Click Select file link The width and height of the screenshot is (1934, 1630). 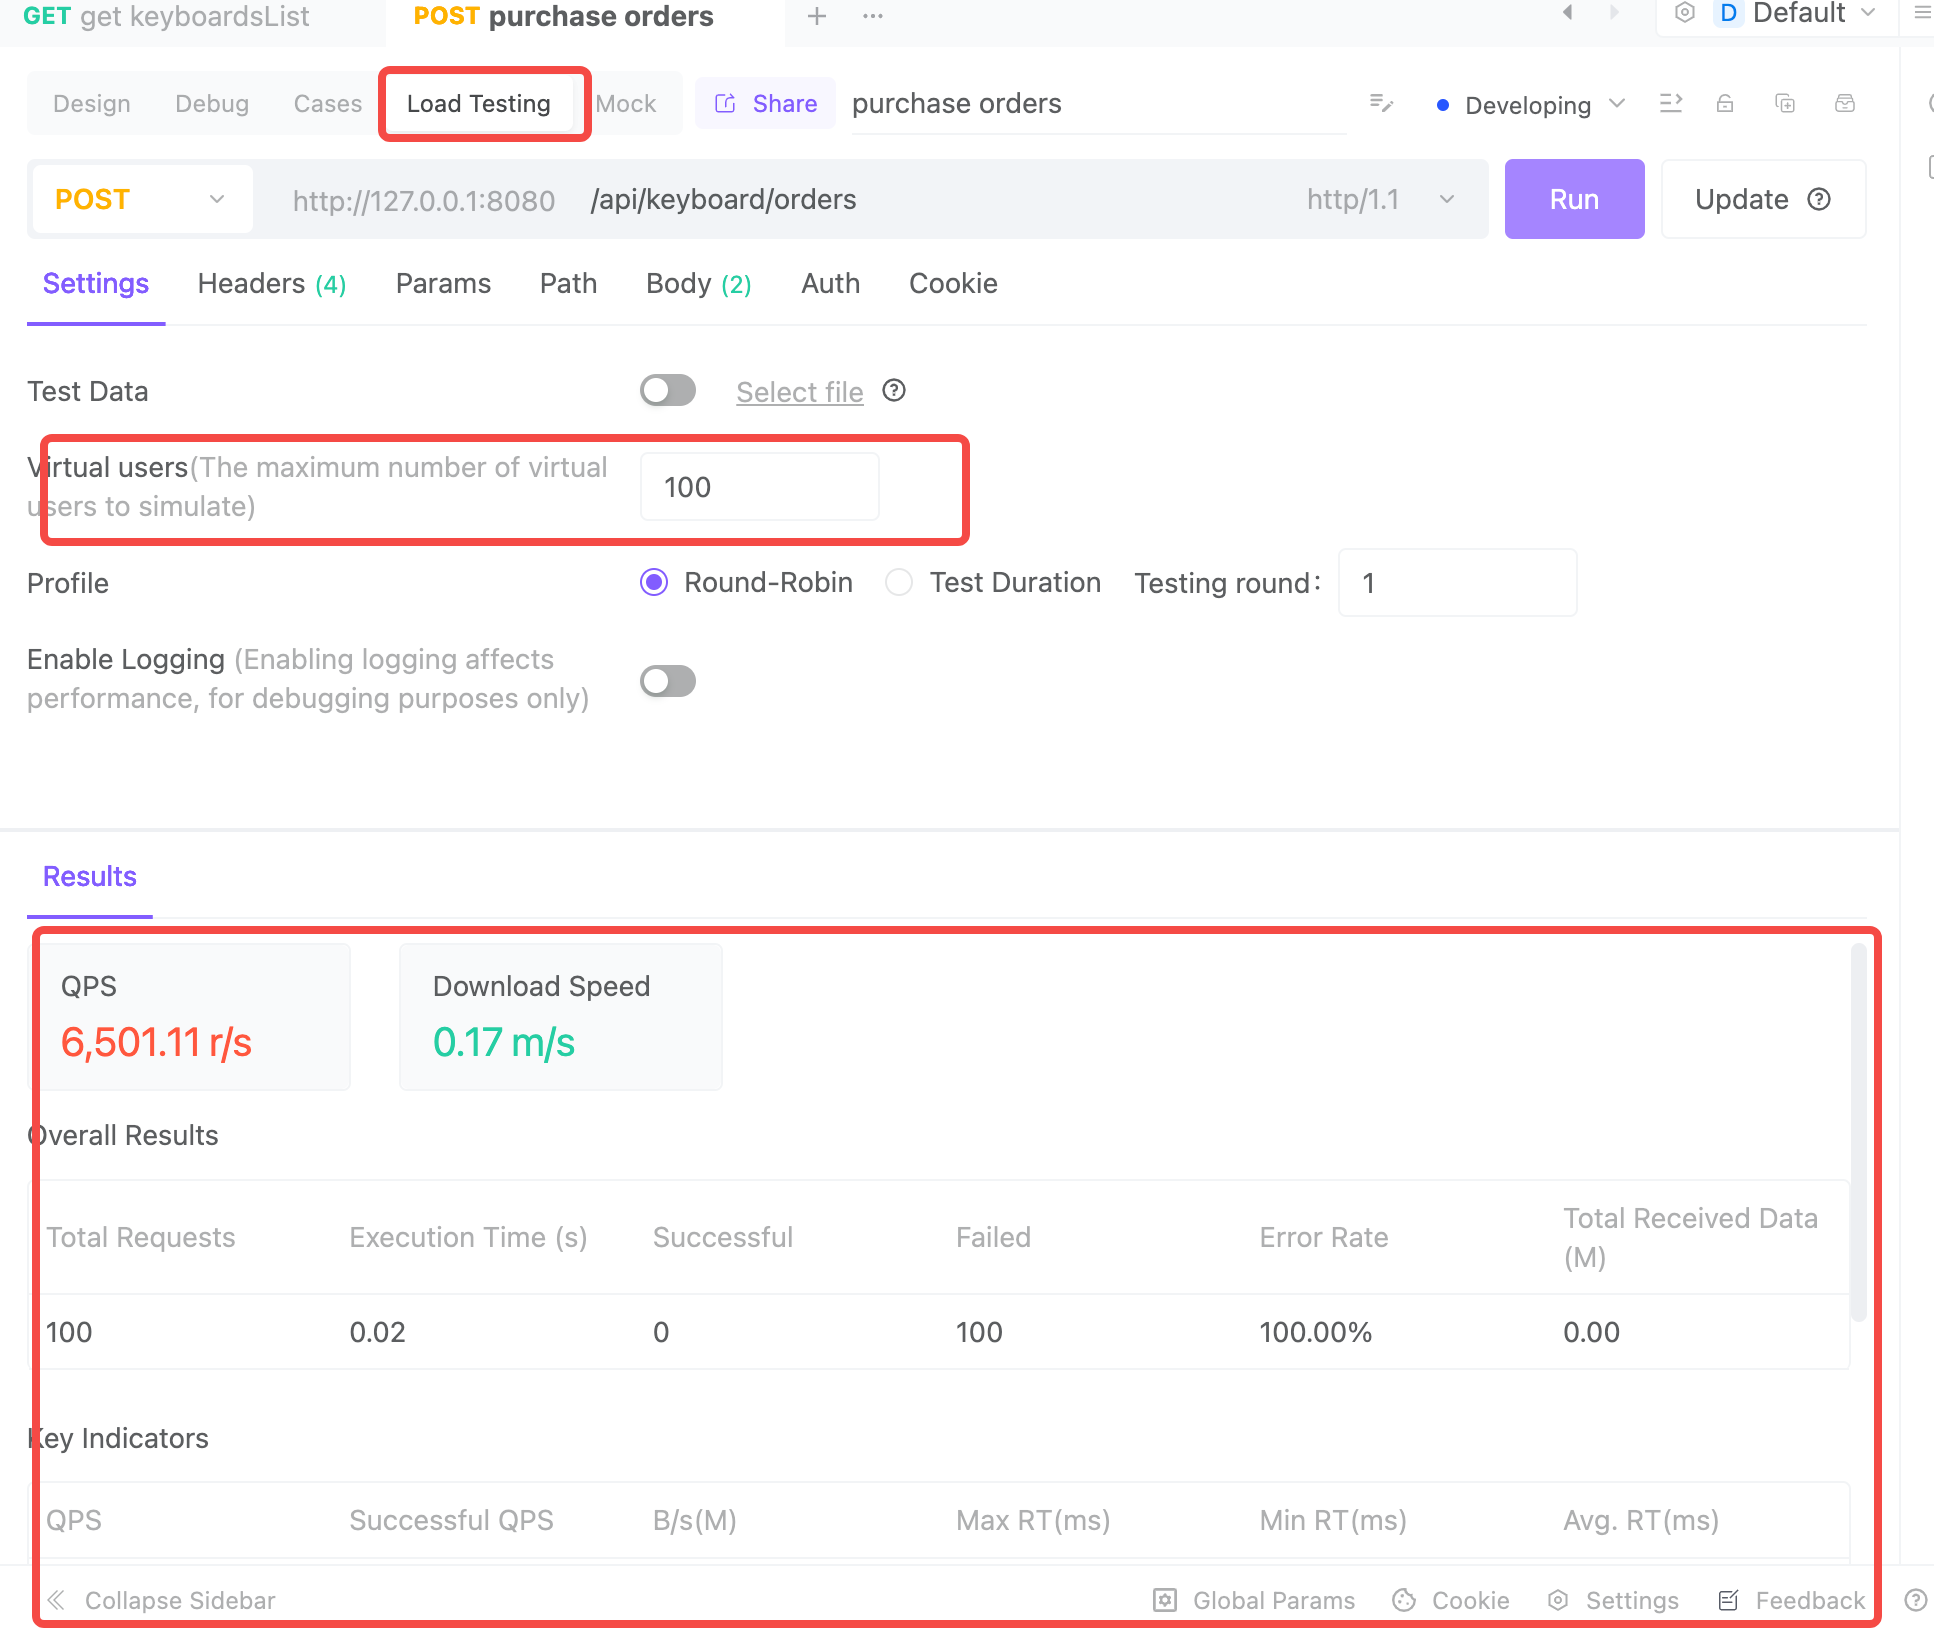[x=800, y=392]
